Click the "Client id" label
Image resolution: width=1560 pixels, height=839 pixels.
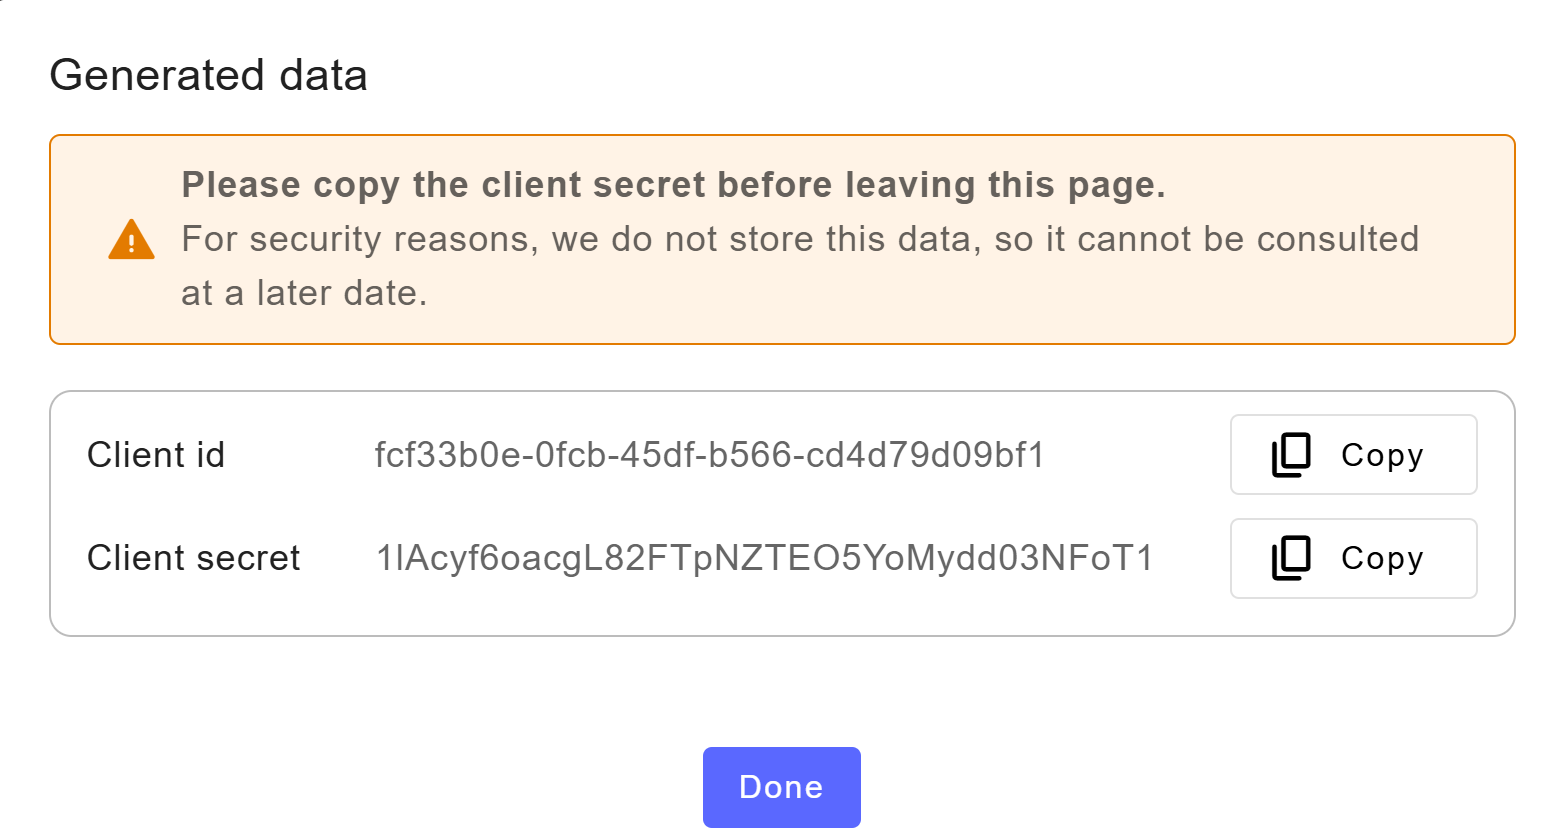(x=156, y=455)
